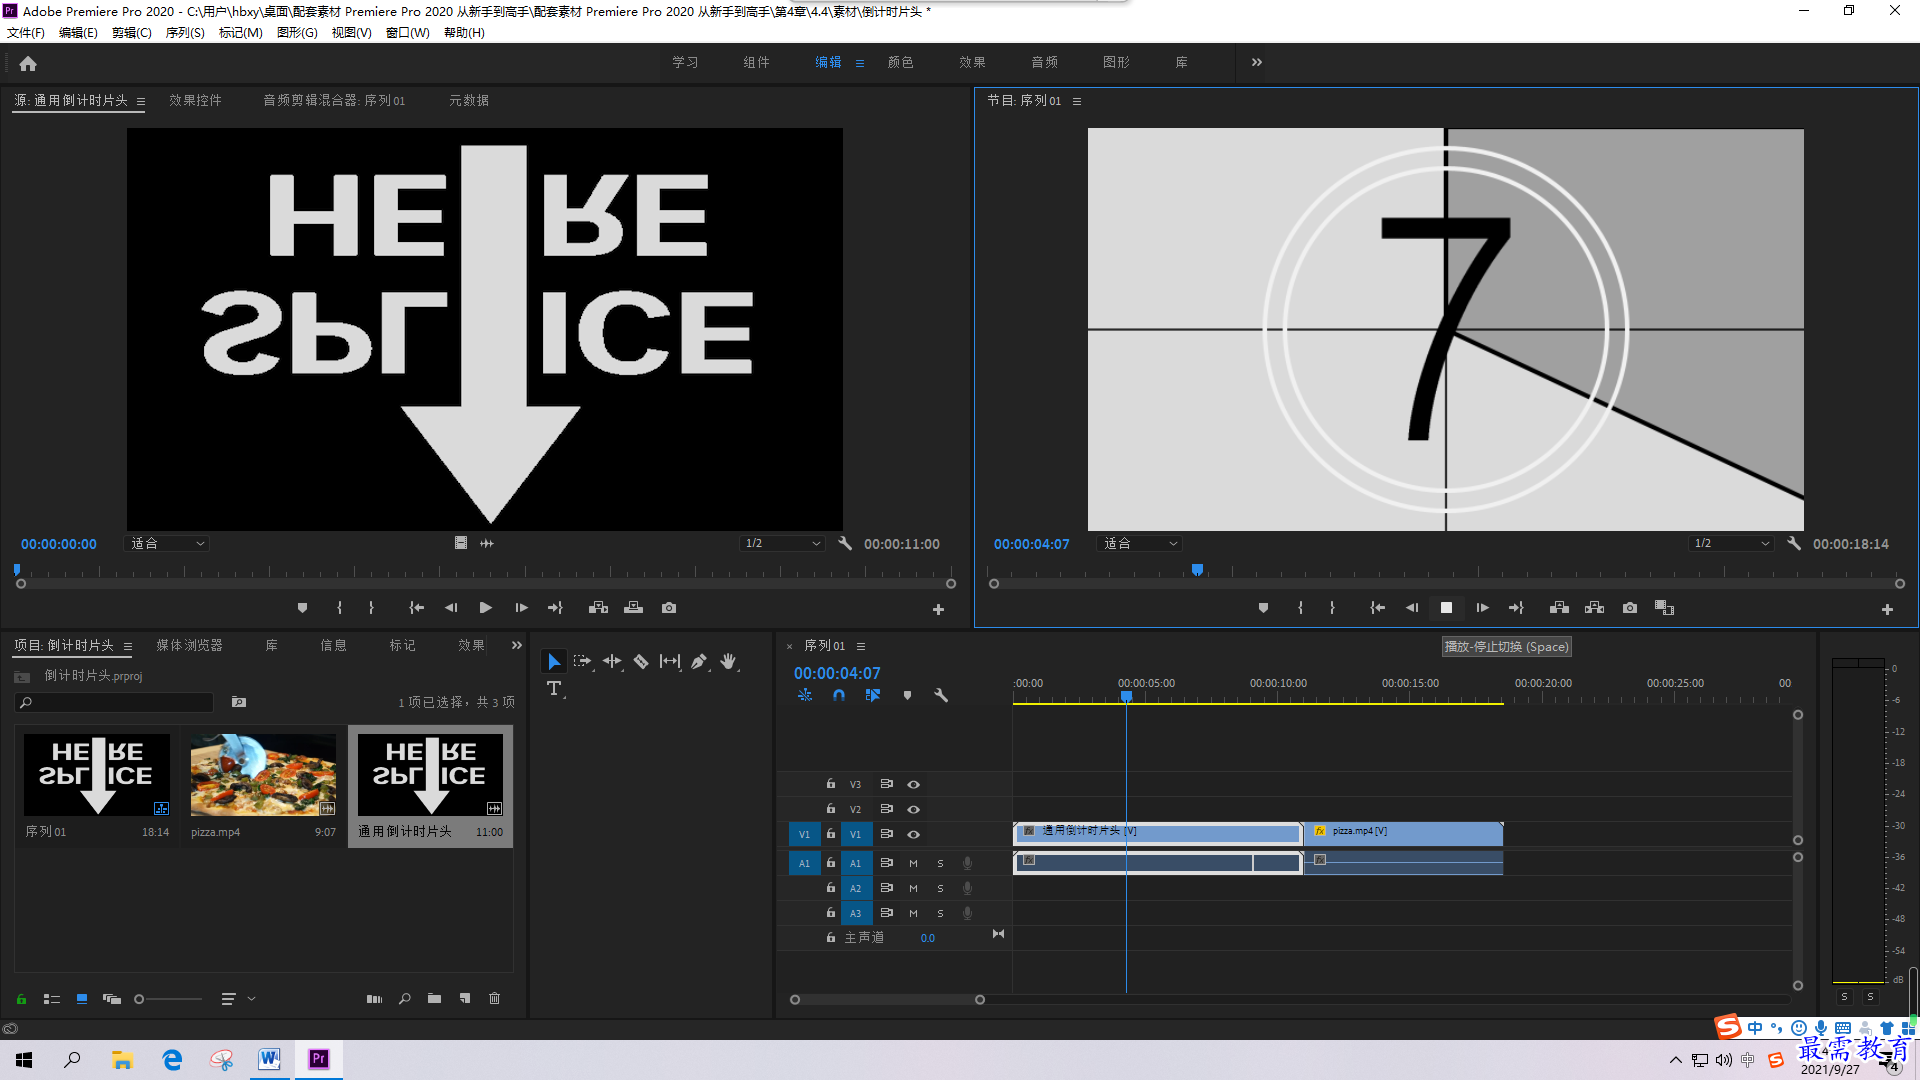Click New Item icon in project panel
The height and width of the screenshot is (1080, 1920).
click(465, 999)
